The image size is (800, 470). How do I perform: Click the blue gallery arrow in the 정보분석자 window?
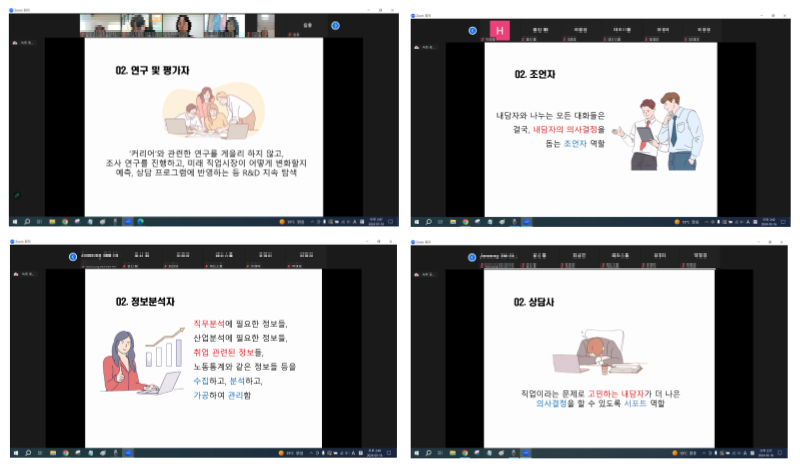pyautogui.click(x=73, y=256)
